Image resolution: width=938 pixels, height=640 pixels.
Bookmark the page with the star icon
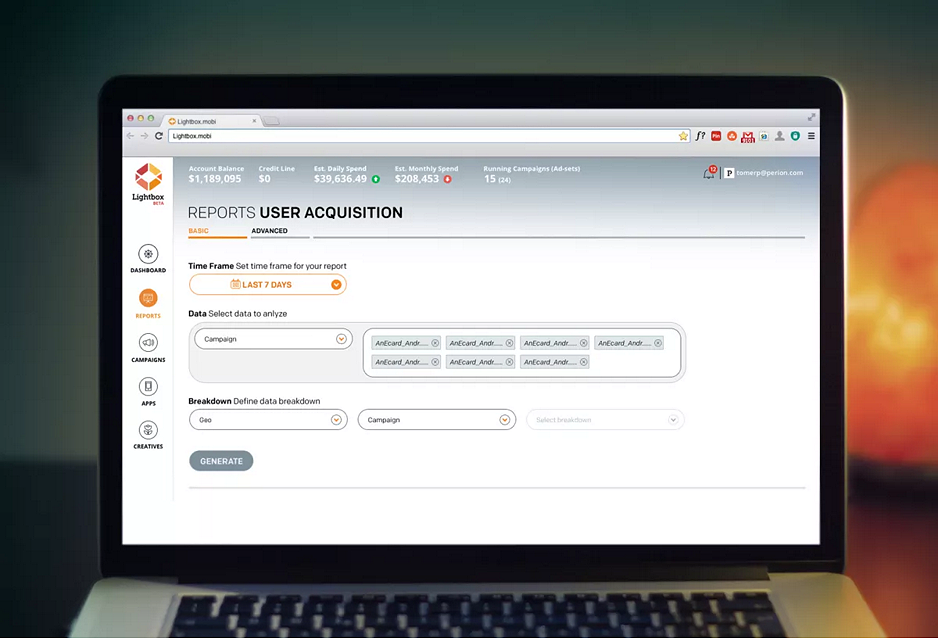[x=683, y=136]
